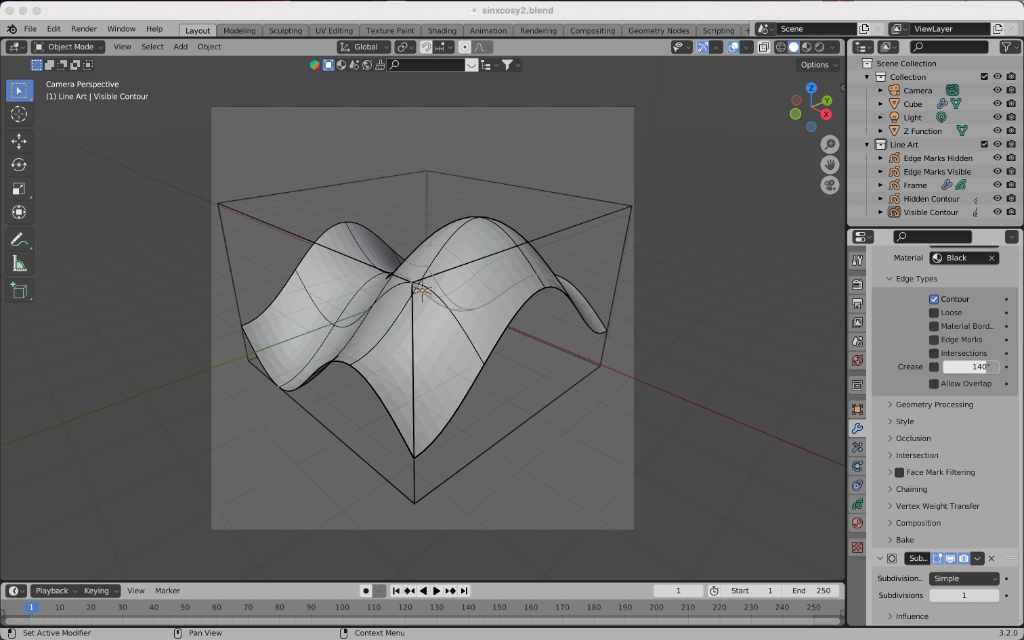Select the Annotate tool
The width and height of the screenshot is (1024, 640).
click(x=19, y=240)
